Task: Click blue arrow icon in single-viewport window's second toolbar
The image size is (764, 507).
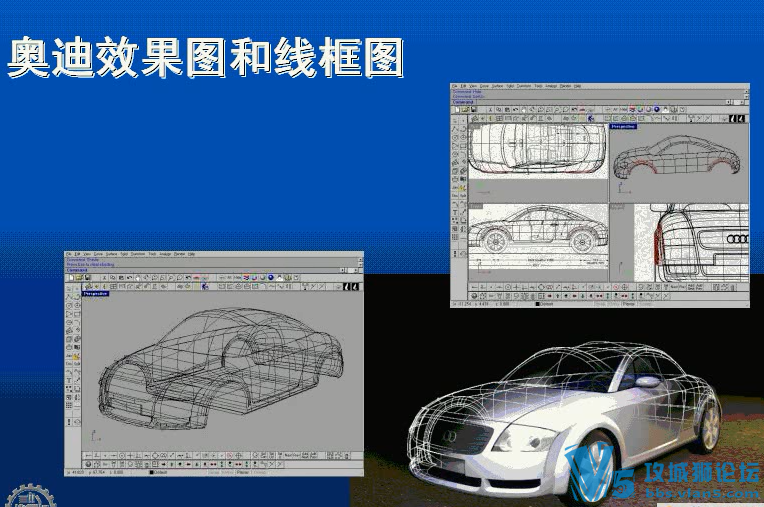Action: pyautogui.click(x=205, y=286)
